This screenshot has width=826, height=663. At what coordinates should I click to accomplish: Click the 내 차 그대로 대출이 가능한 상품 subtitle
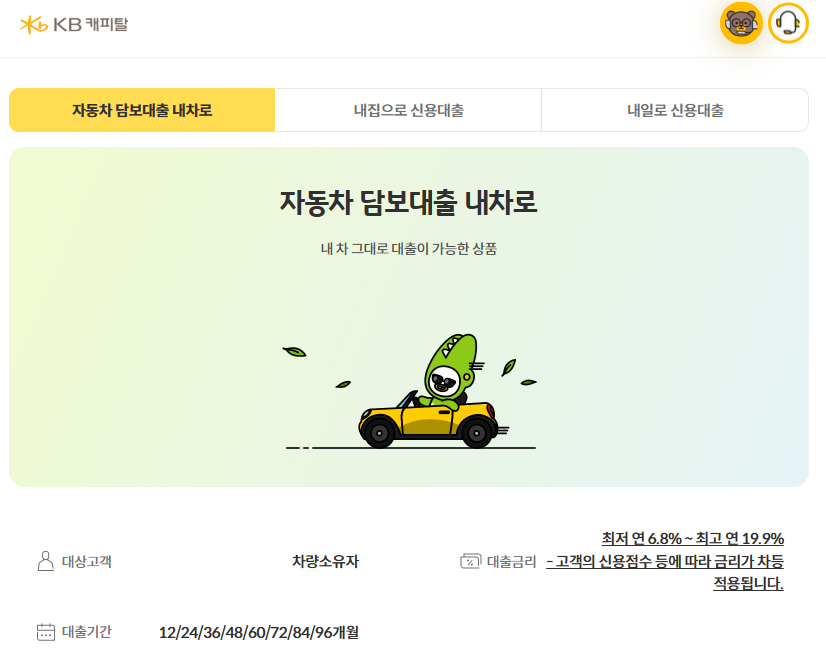tap(409, 249)
